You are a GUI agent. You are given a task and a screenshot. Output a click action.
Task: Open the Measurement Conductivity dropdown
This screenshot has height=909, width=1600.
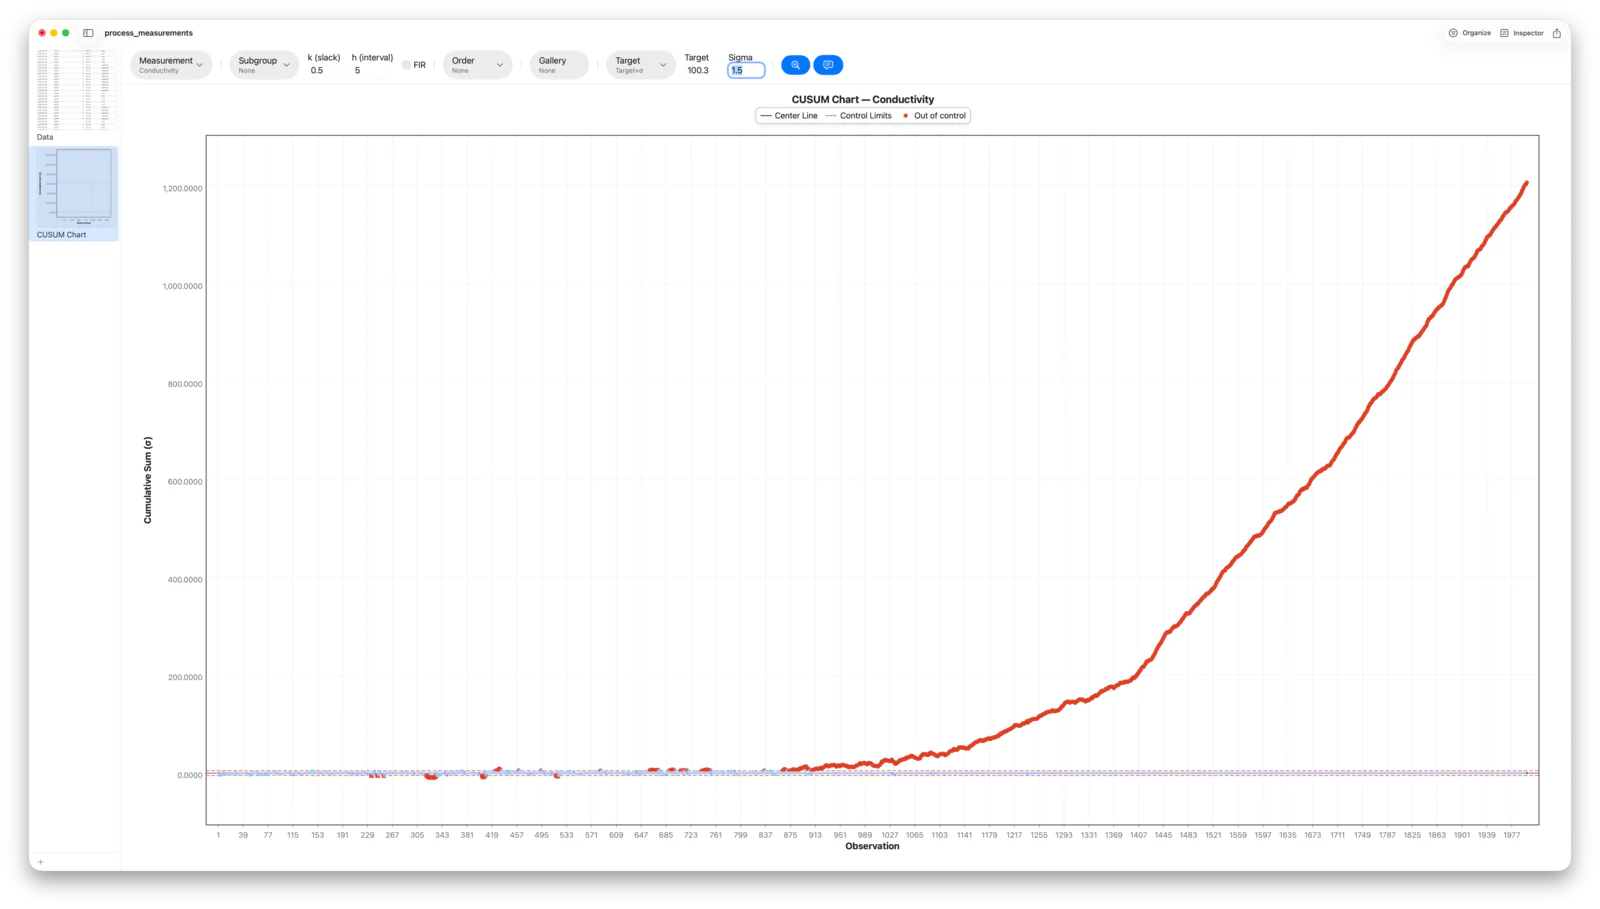point(171,65)
